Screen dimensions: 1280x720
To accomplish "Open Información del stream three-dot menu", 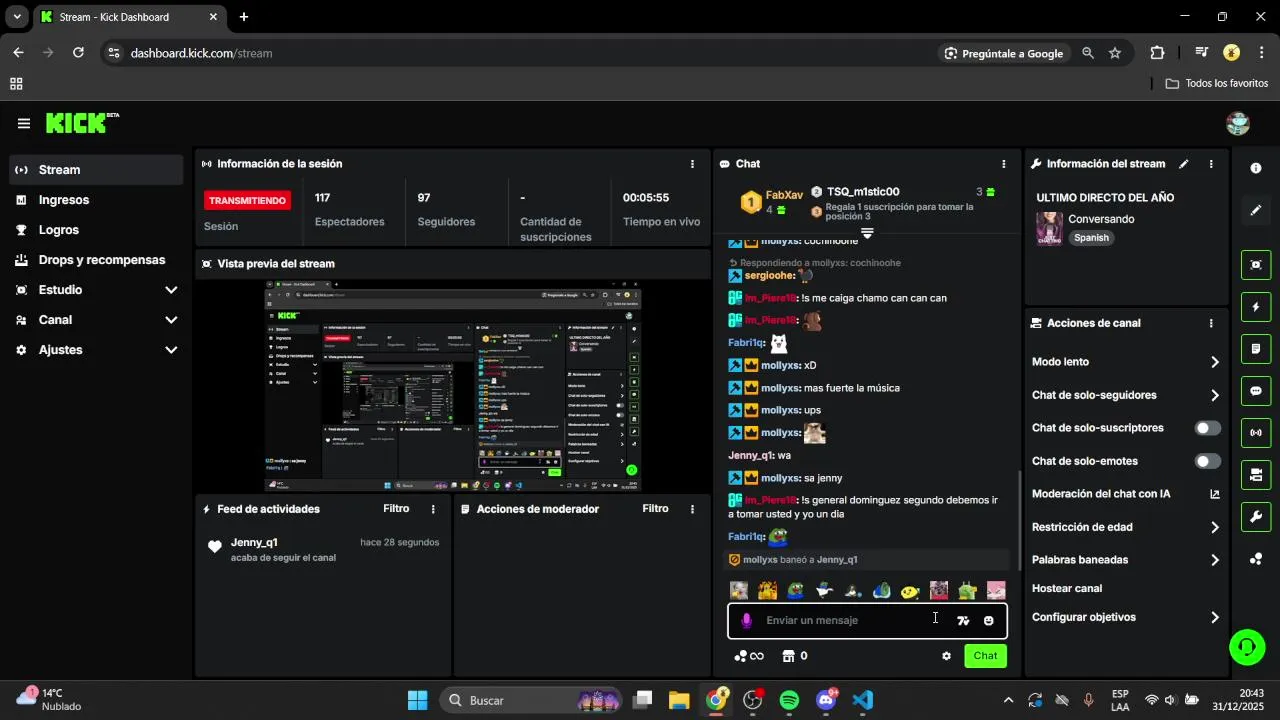I will point(1211,164).
